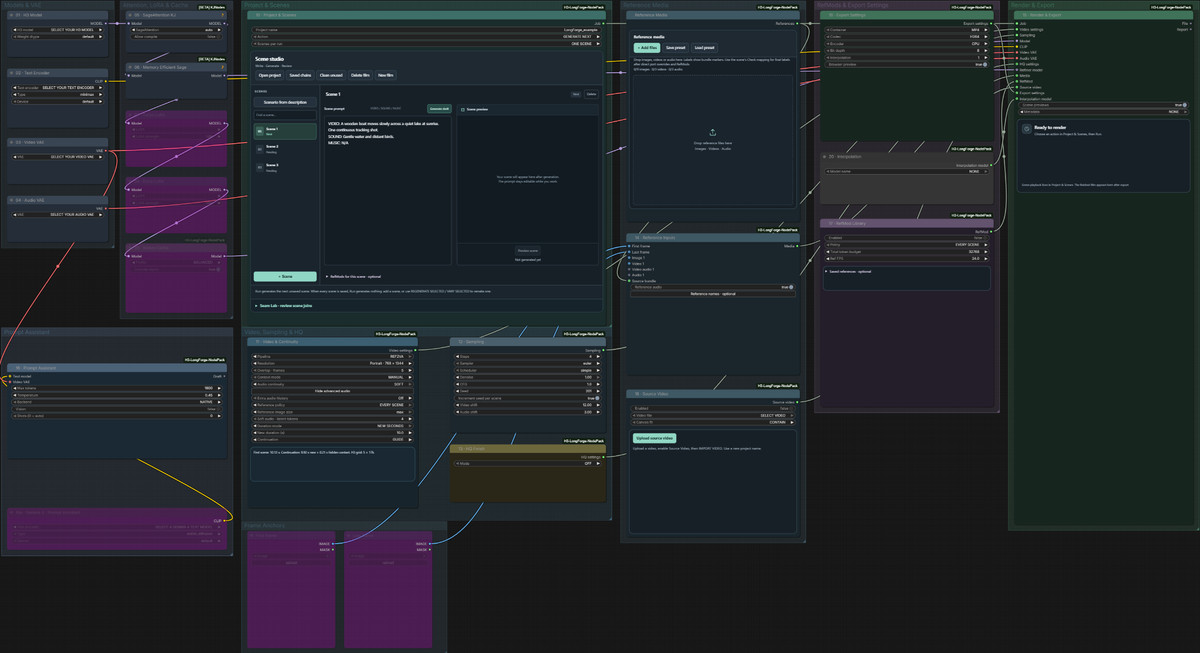Image resolution: width=1200 pixels, height=653 pixels.
Task: Open the Container MP4 dropdown
Action: (x=906, y=30)
